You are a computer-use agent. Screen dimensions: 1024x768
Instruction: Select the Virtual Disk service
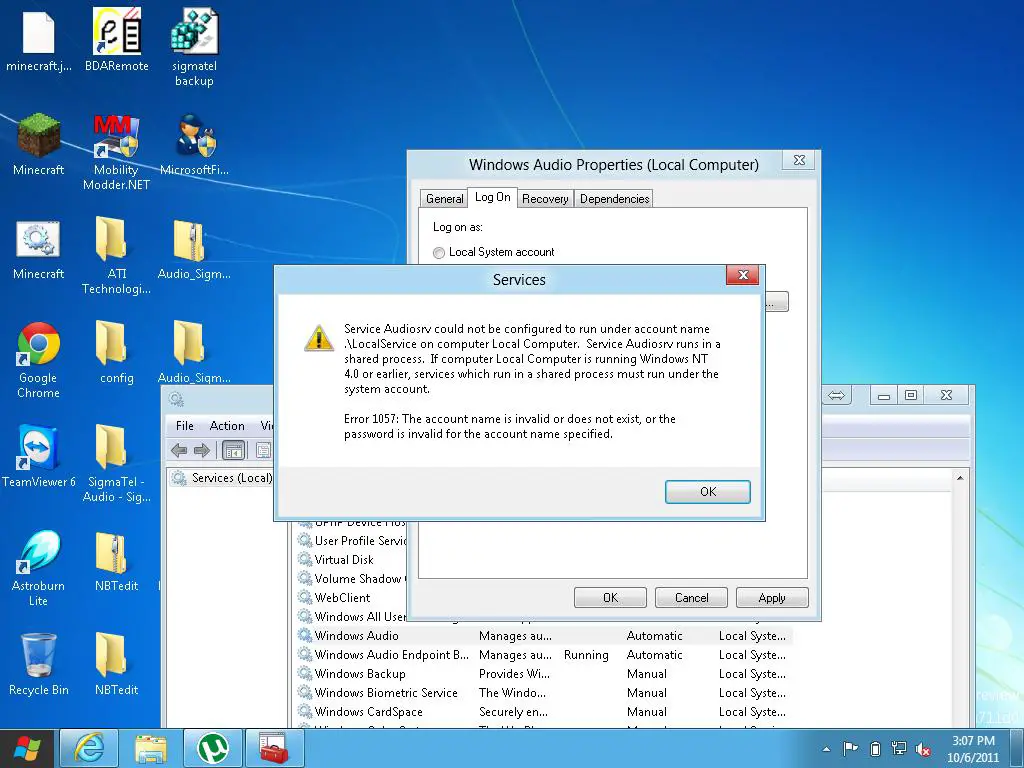(351, 560)
